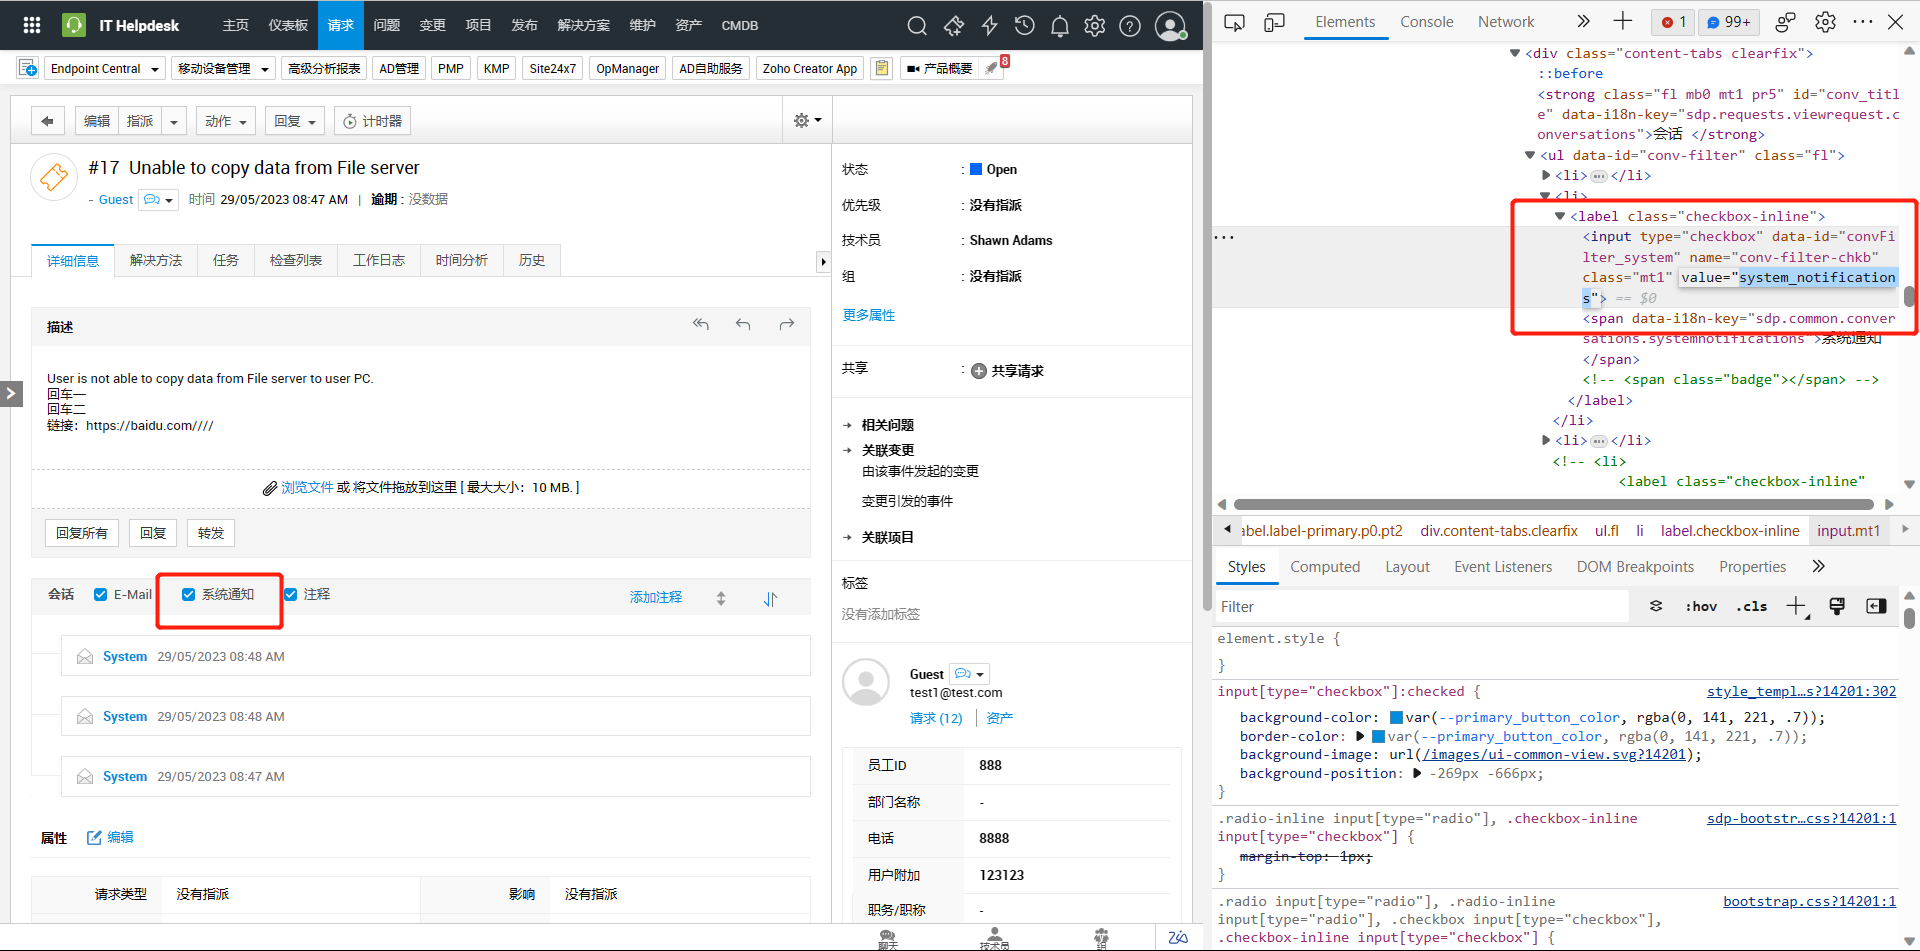The height and width of the screenshot is (951, 1920).
Task: Click the 转发 button
Action: (x=211, y=533)
